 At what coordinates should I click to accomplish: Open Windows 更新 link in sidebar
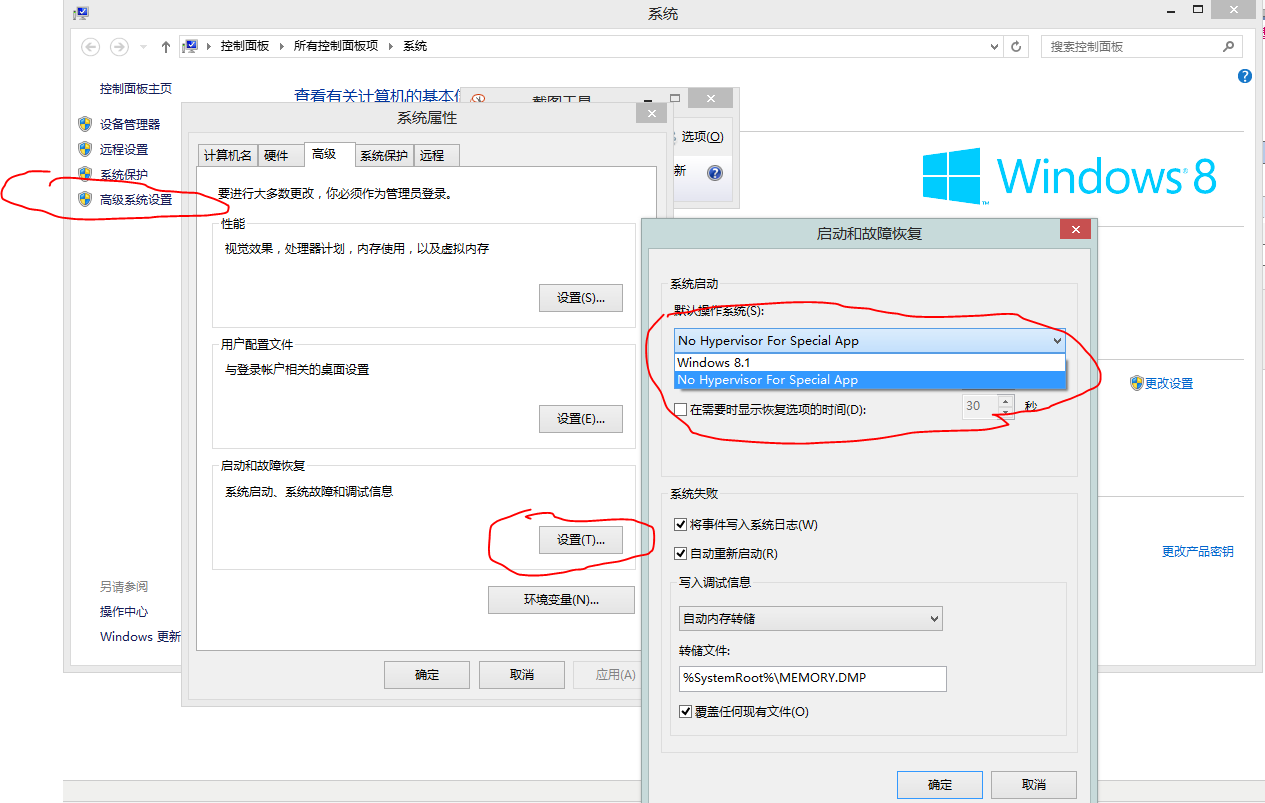pyautogui.click(x=140, y=636)
